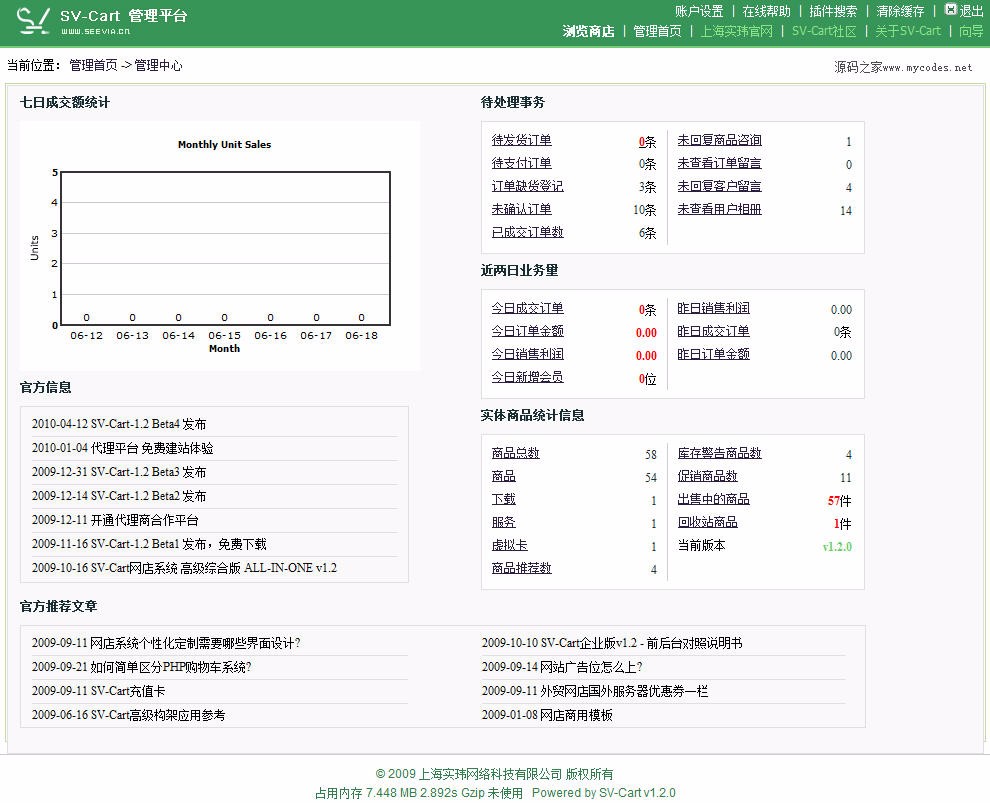
Task: Click the 今日订单金额 link
Action: pos(528,331)
